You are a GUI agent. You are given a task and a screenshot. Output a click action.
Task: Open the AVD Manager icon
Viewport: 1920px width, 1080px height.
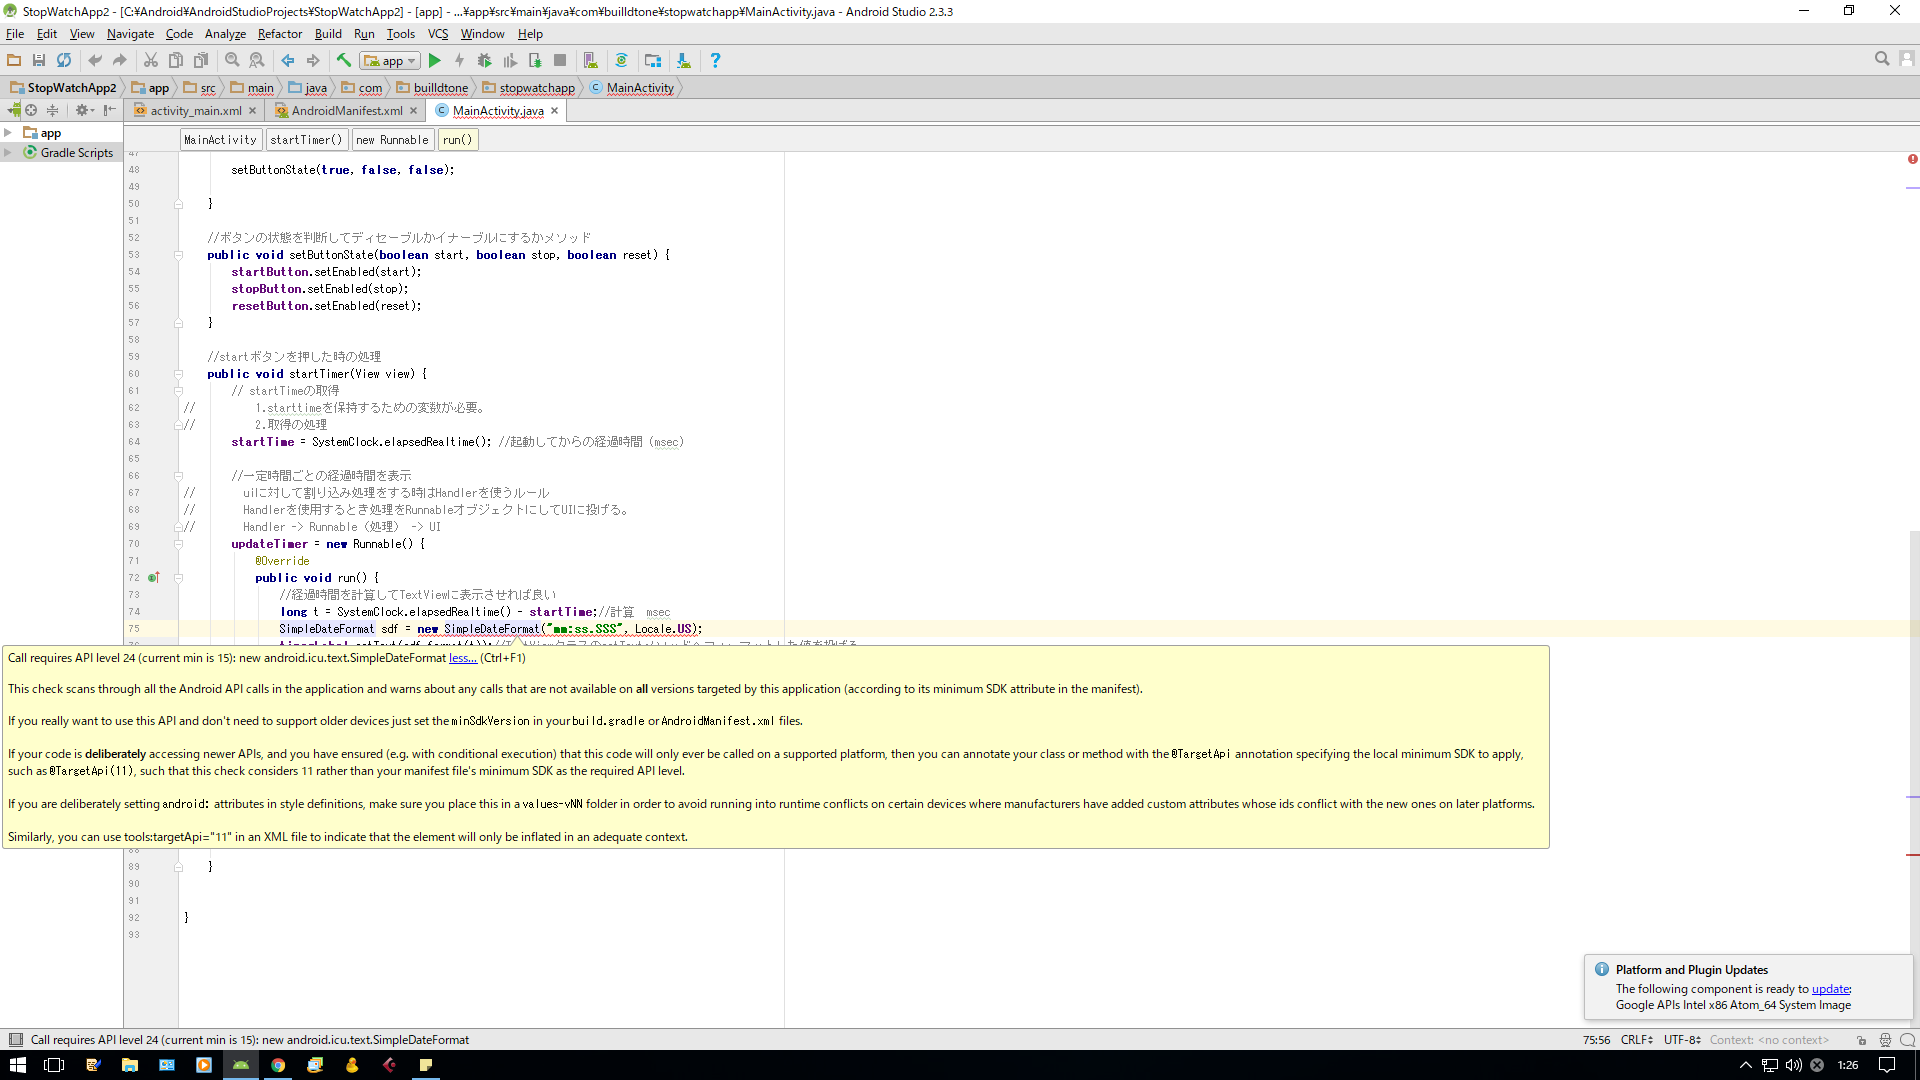click(590, 61)
